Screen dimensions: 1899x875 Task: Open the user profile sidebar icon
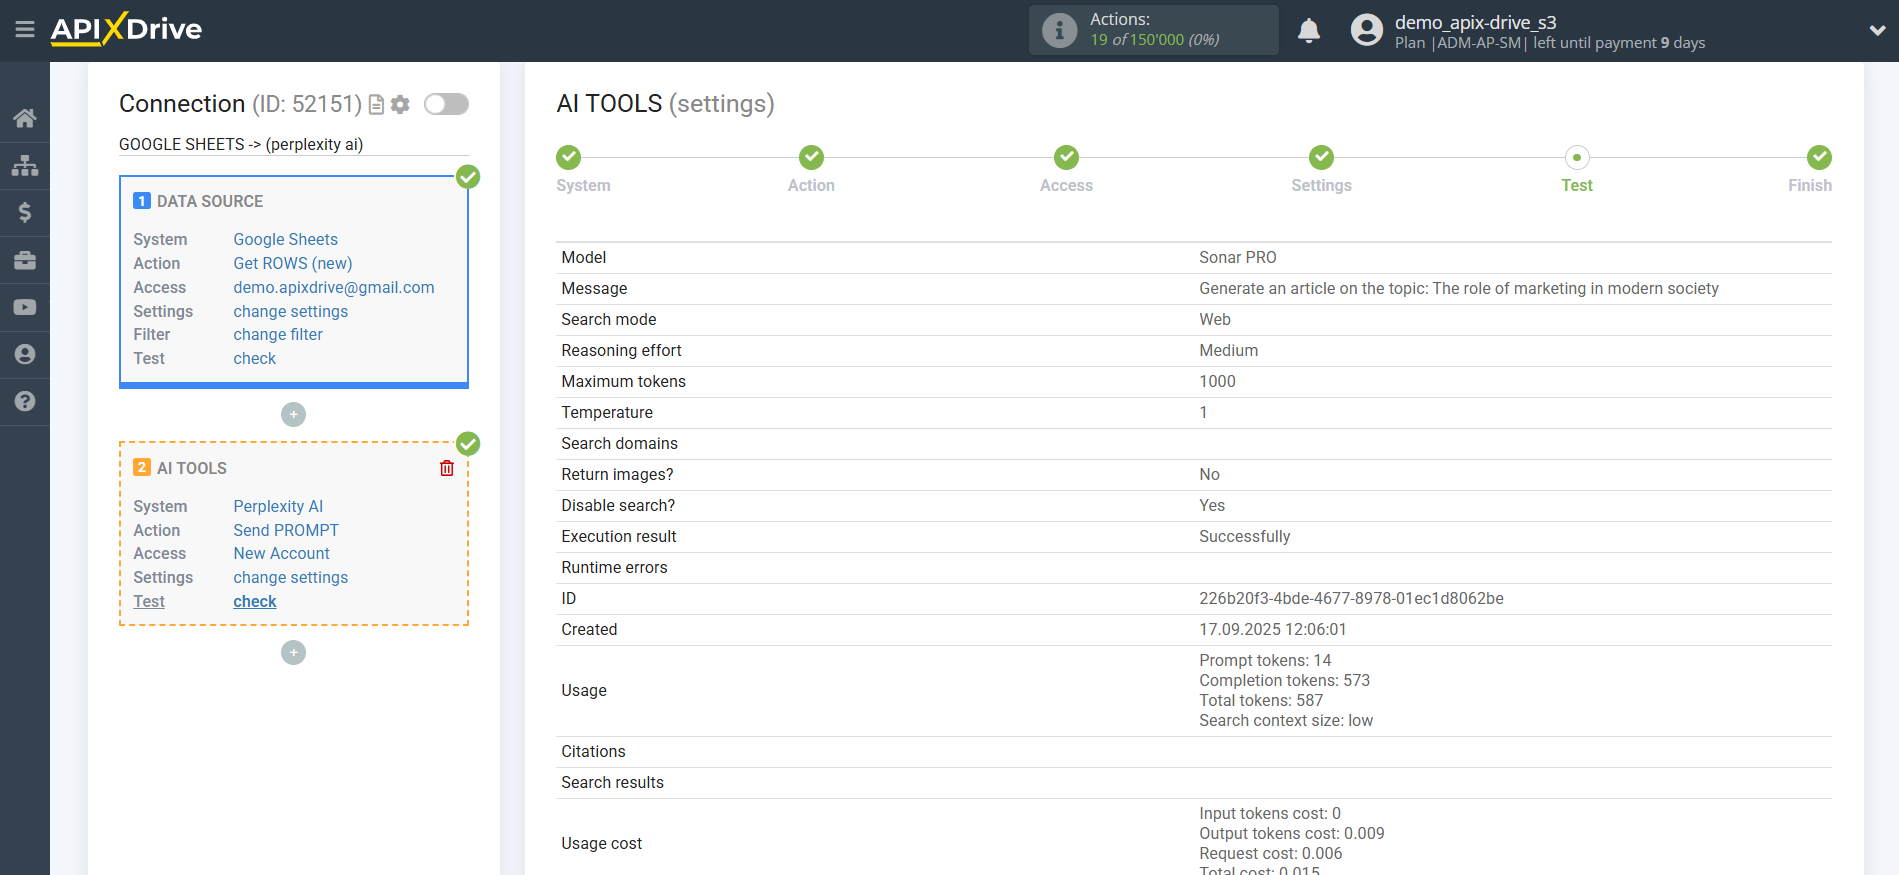pos(25,354)
